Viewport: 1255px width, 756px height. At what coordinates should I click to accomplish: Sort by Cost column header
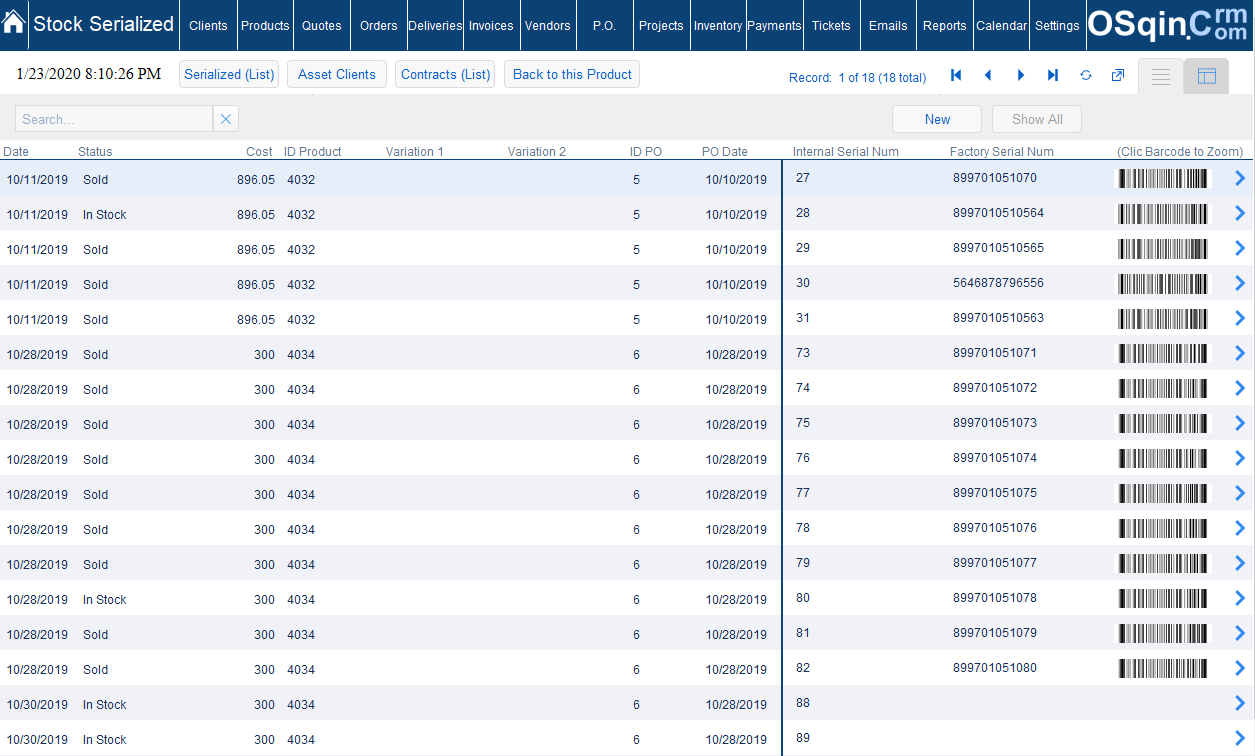point(259,152)
